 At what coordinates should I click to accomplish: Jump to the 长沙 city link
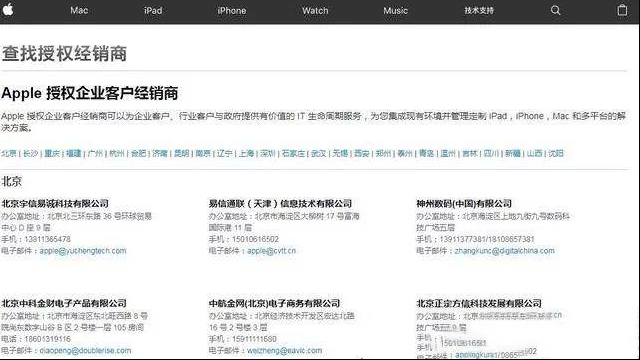(31, 153)
